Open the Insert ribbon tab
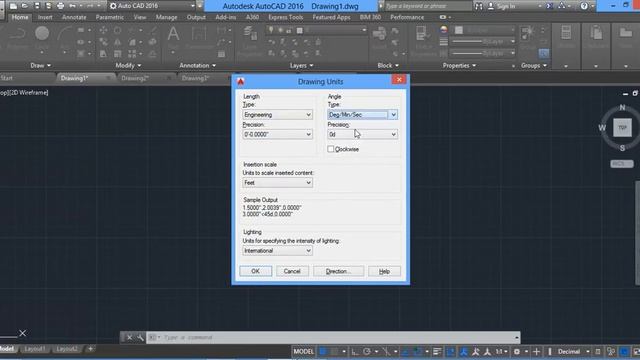Screen dimensions: 640x360 click(x=45, y=17)
